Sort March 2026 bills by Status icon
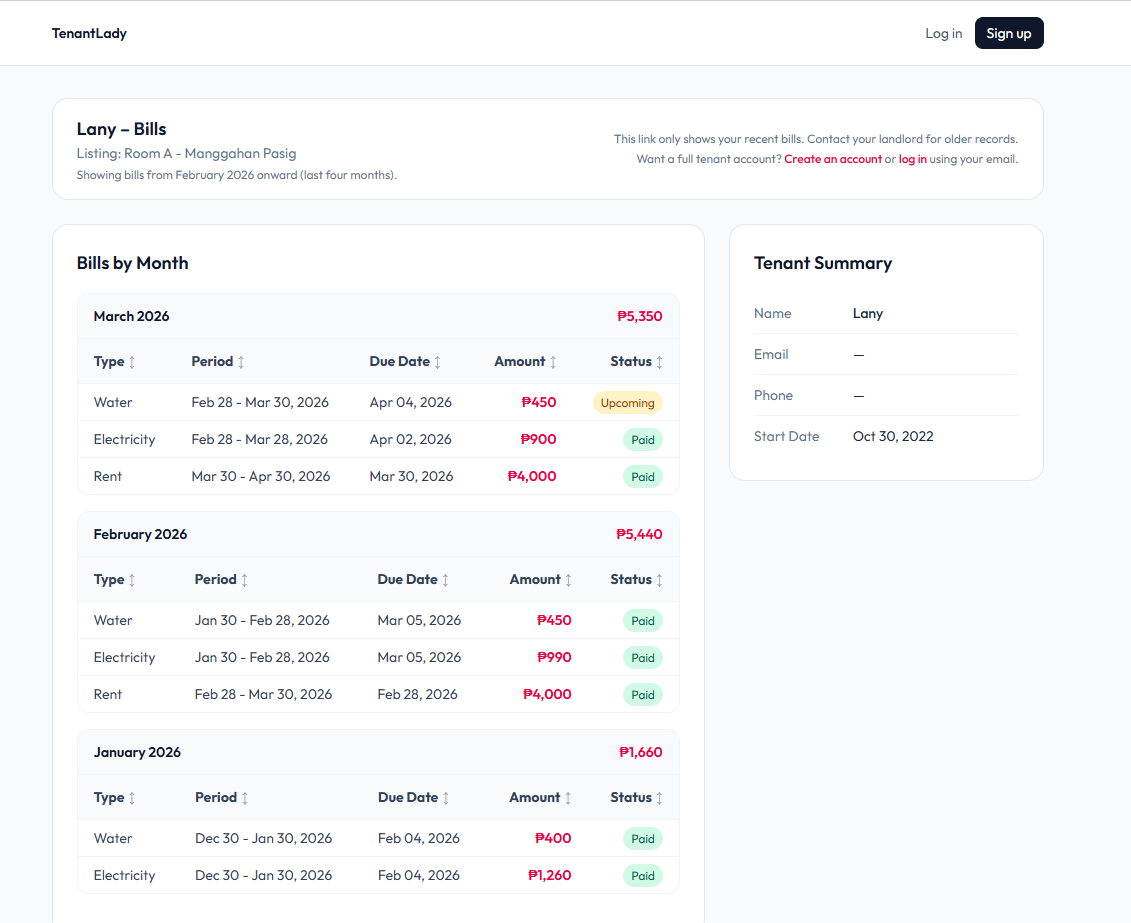 pos(659,362)
